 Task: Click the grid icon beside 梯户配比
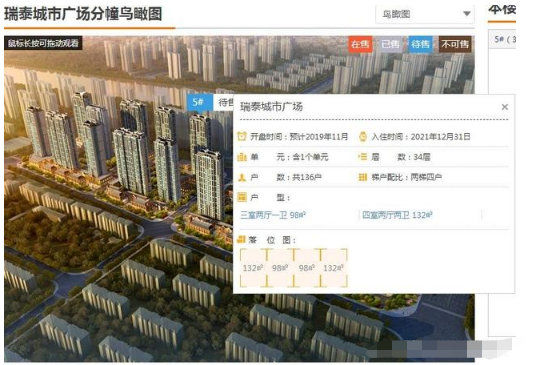(363, 177)
